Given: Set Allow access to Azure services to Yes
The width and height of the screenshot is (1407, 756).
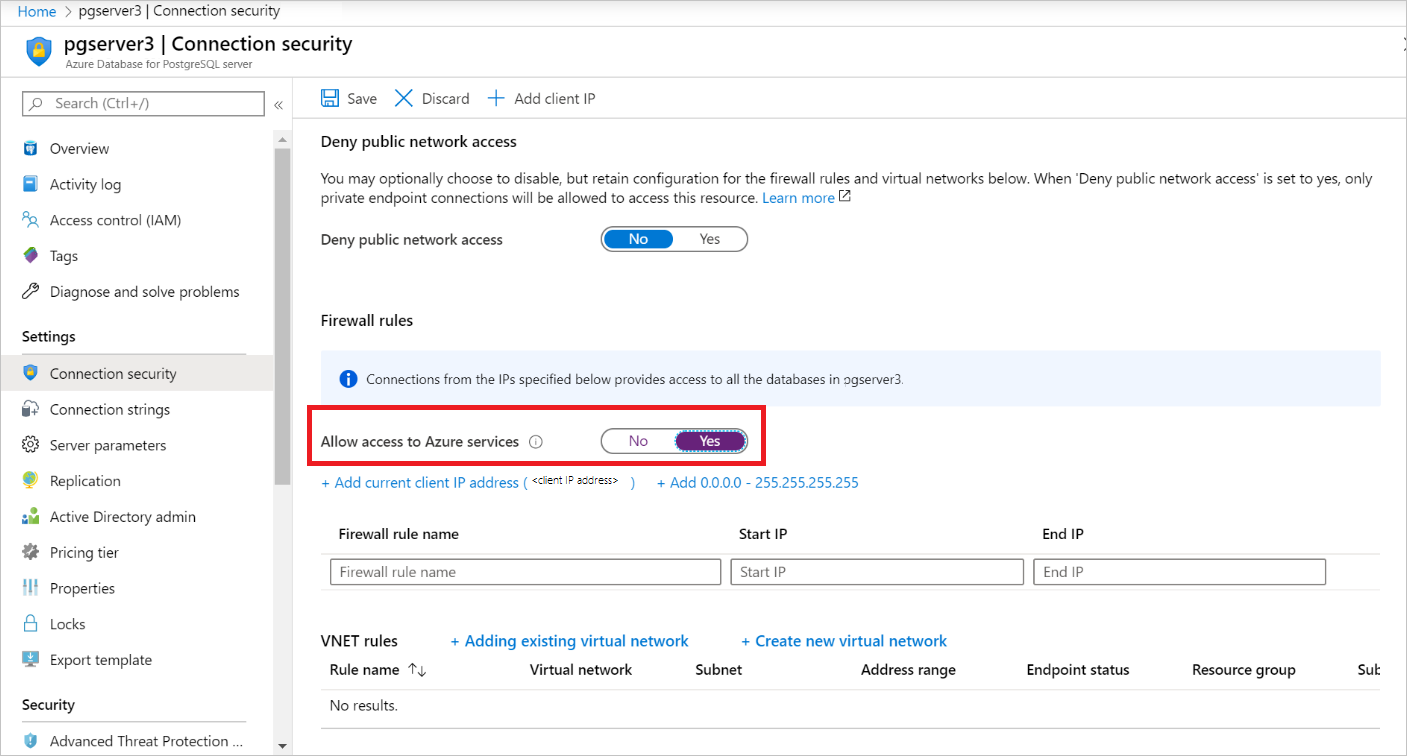Looking at the screenshot, I should point(710,441).
